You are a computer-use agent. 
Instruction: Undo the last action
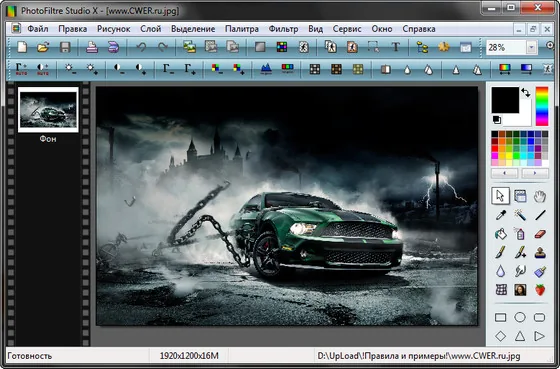pyautogui.click(x=141, y=47)
